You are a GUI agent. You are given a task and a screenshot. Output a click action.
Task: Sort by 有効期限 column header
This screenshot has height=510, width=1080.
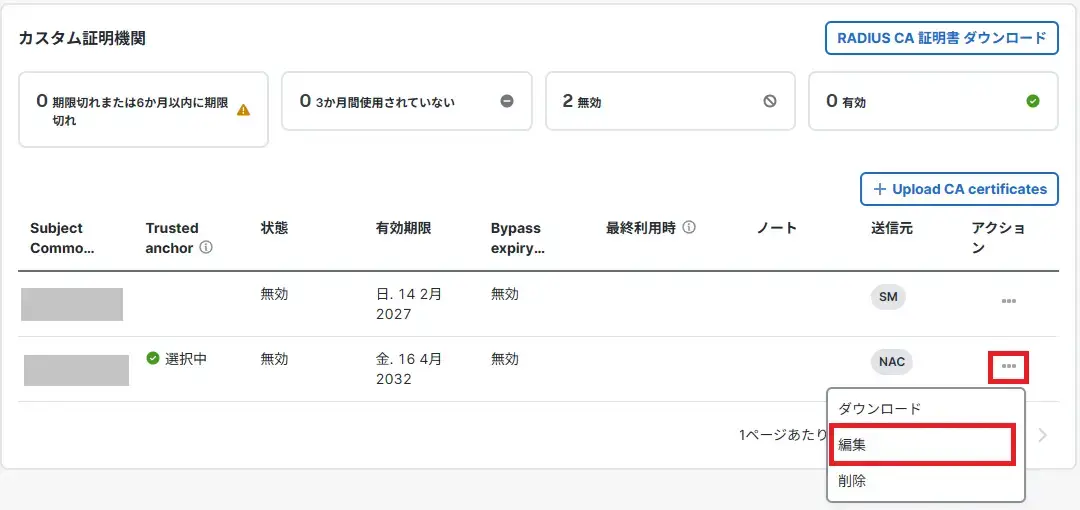tap(403, 228)
